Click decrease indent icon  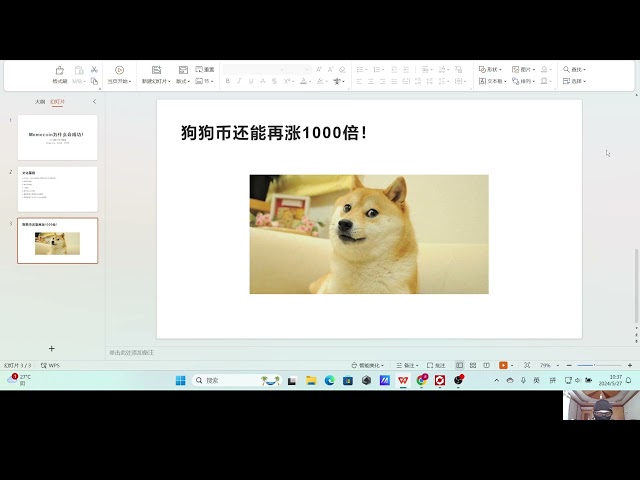click(x=394, y=69)
